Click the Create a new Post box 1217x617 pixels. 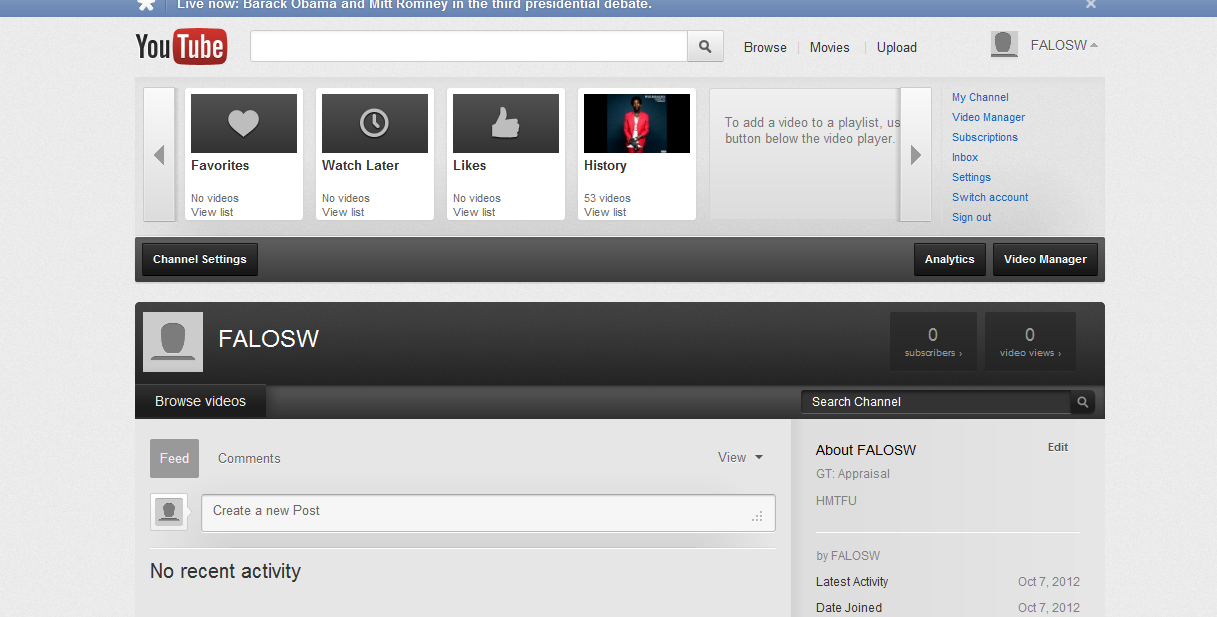pyautogui.click(x=488, y=512)
